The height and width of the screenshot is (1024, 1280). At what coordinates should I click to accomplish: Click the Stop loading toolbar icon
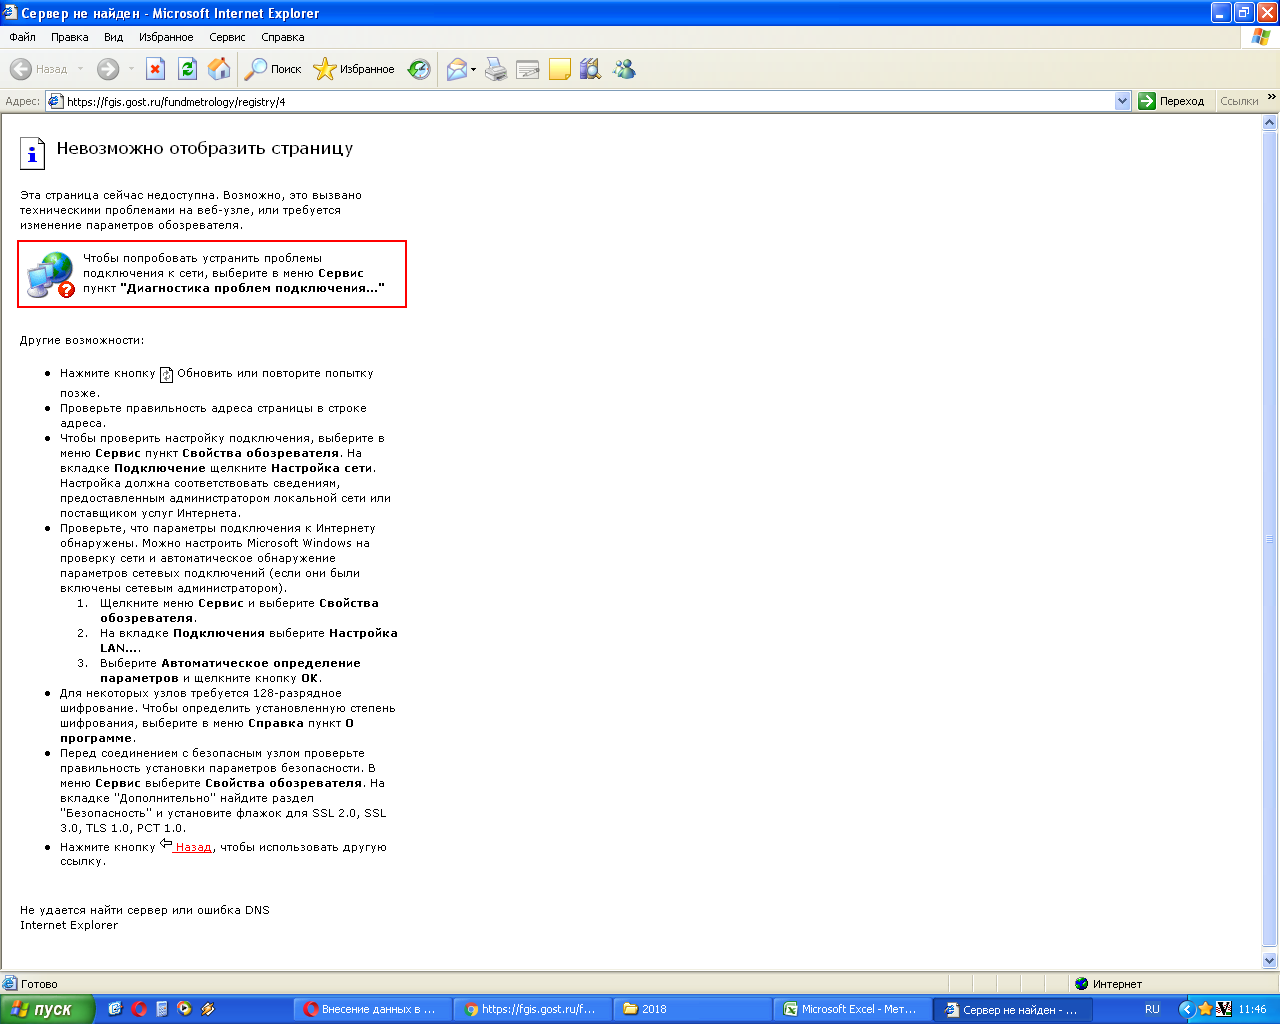[155, 69]
